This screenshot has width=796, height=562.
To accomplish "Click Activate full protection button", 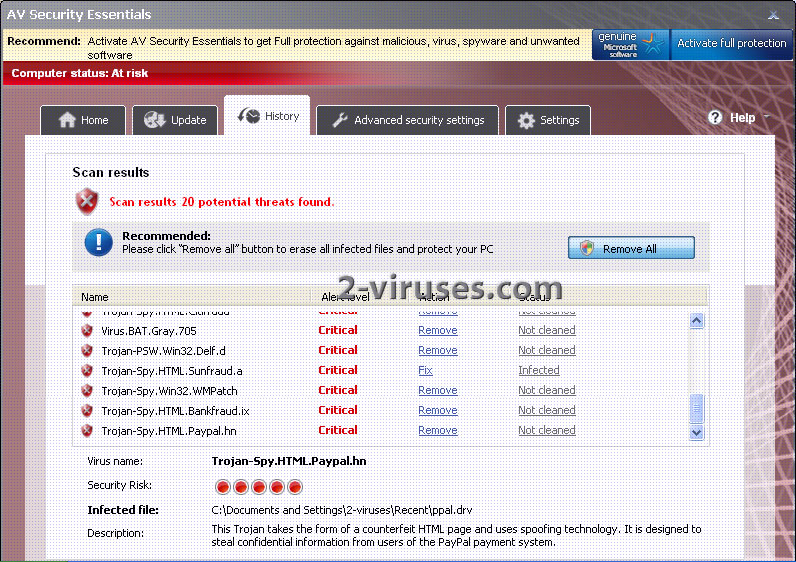I will pyautogui.click(x=732, y=44).
